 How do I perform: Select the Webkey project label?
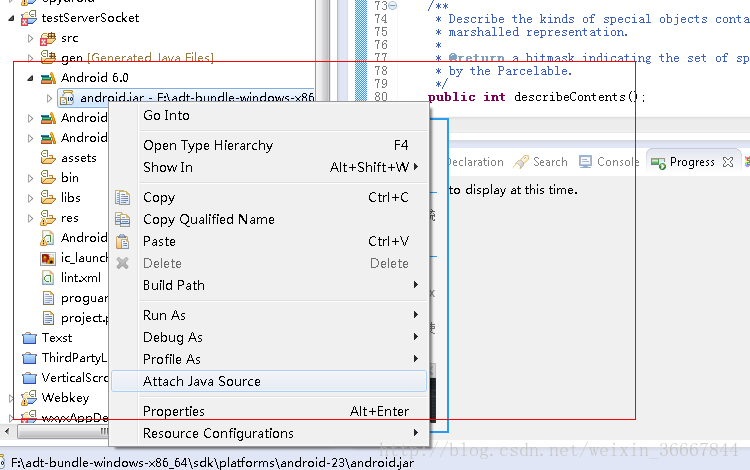click(66, 398)
